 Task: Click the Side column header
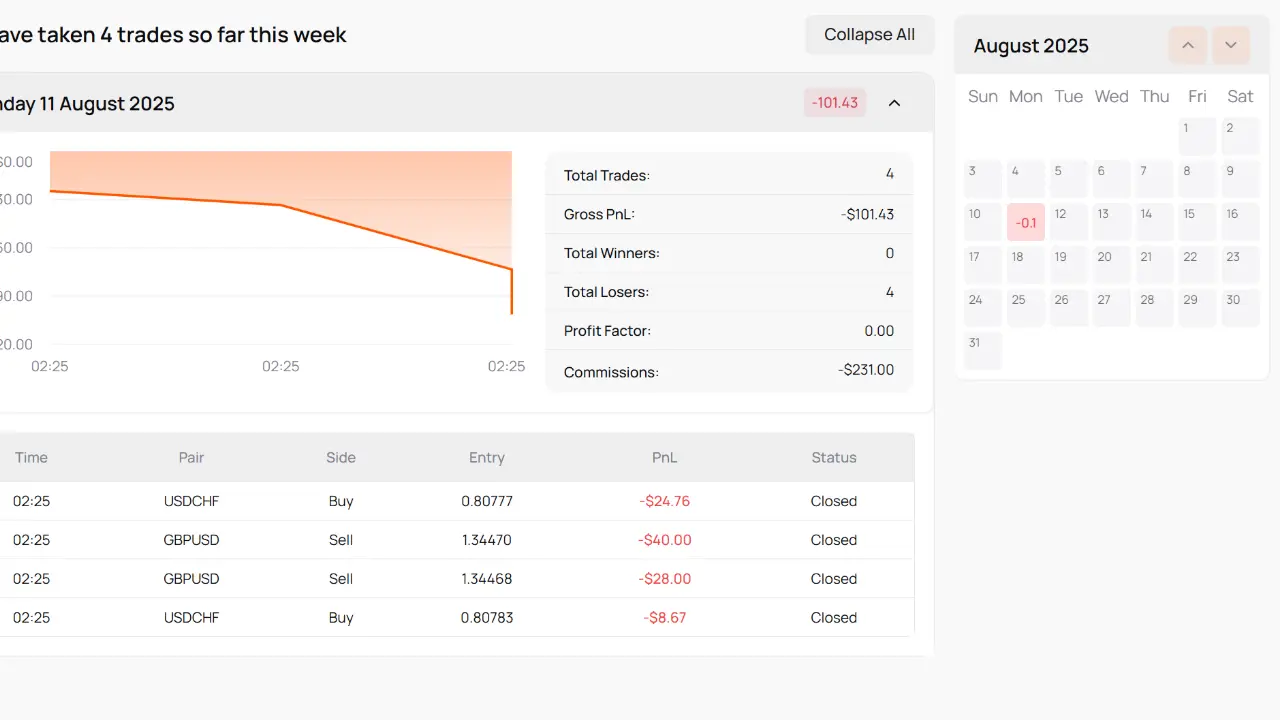pyautogui.click(x=341, y=457)
